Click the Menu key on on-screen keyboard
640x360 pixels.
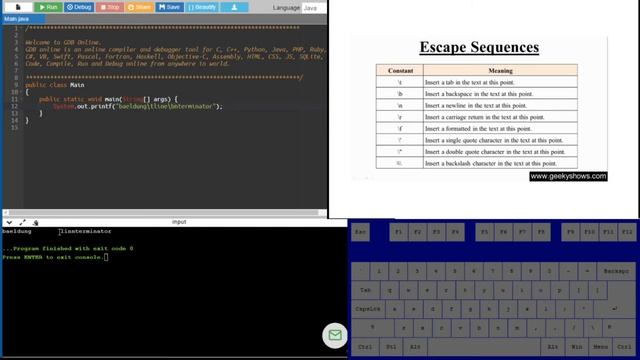coord(600,347)
